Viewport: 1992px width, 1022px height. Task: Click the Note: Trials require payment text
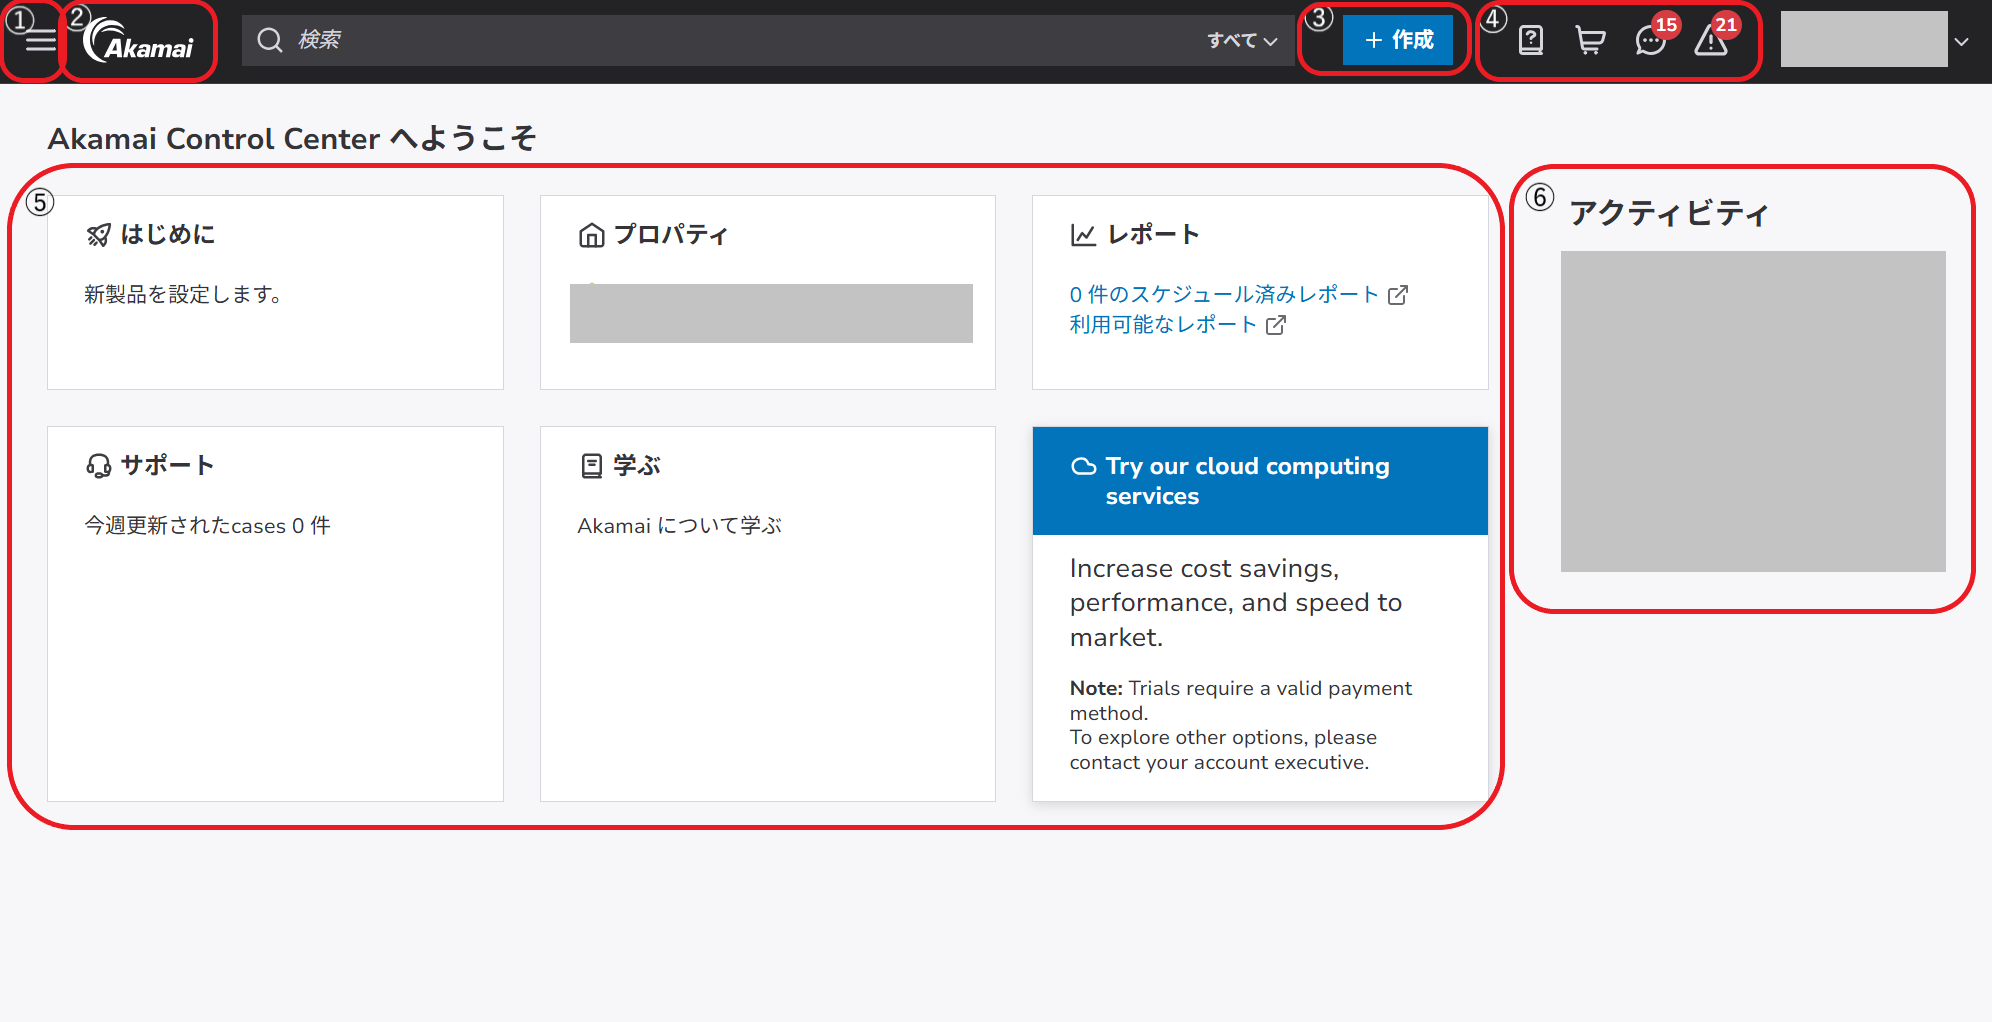point(1241,700)
